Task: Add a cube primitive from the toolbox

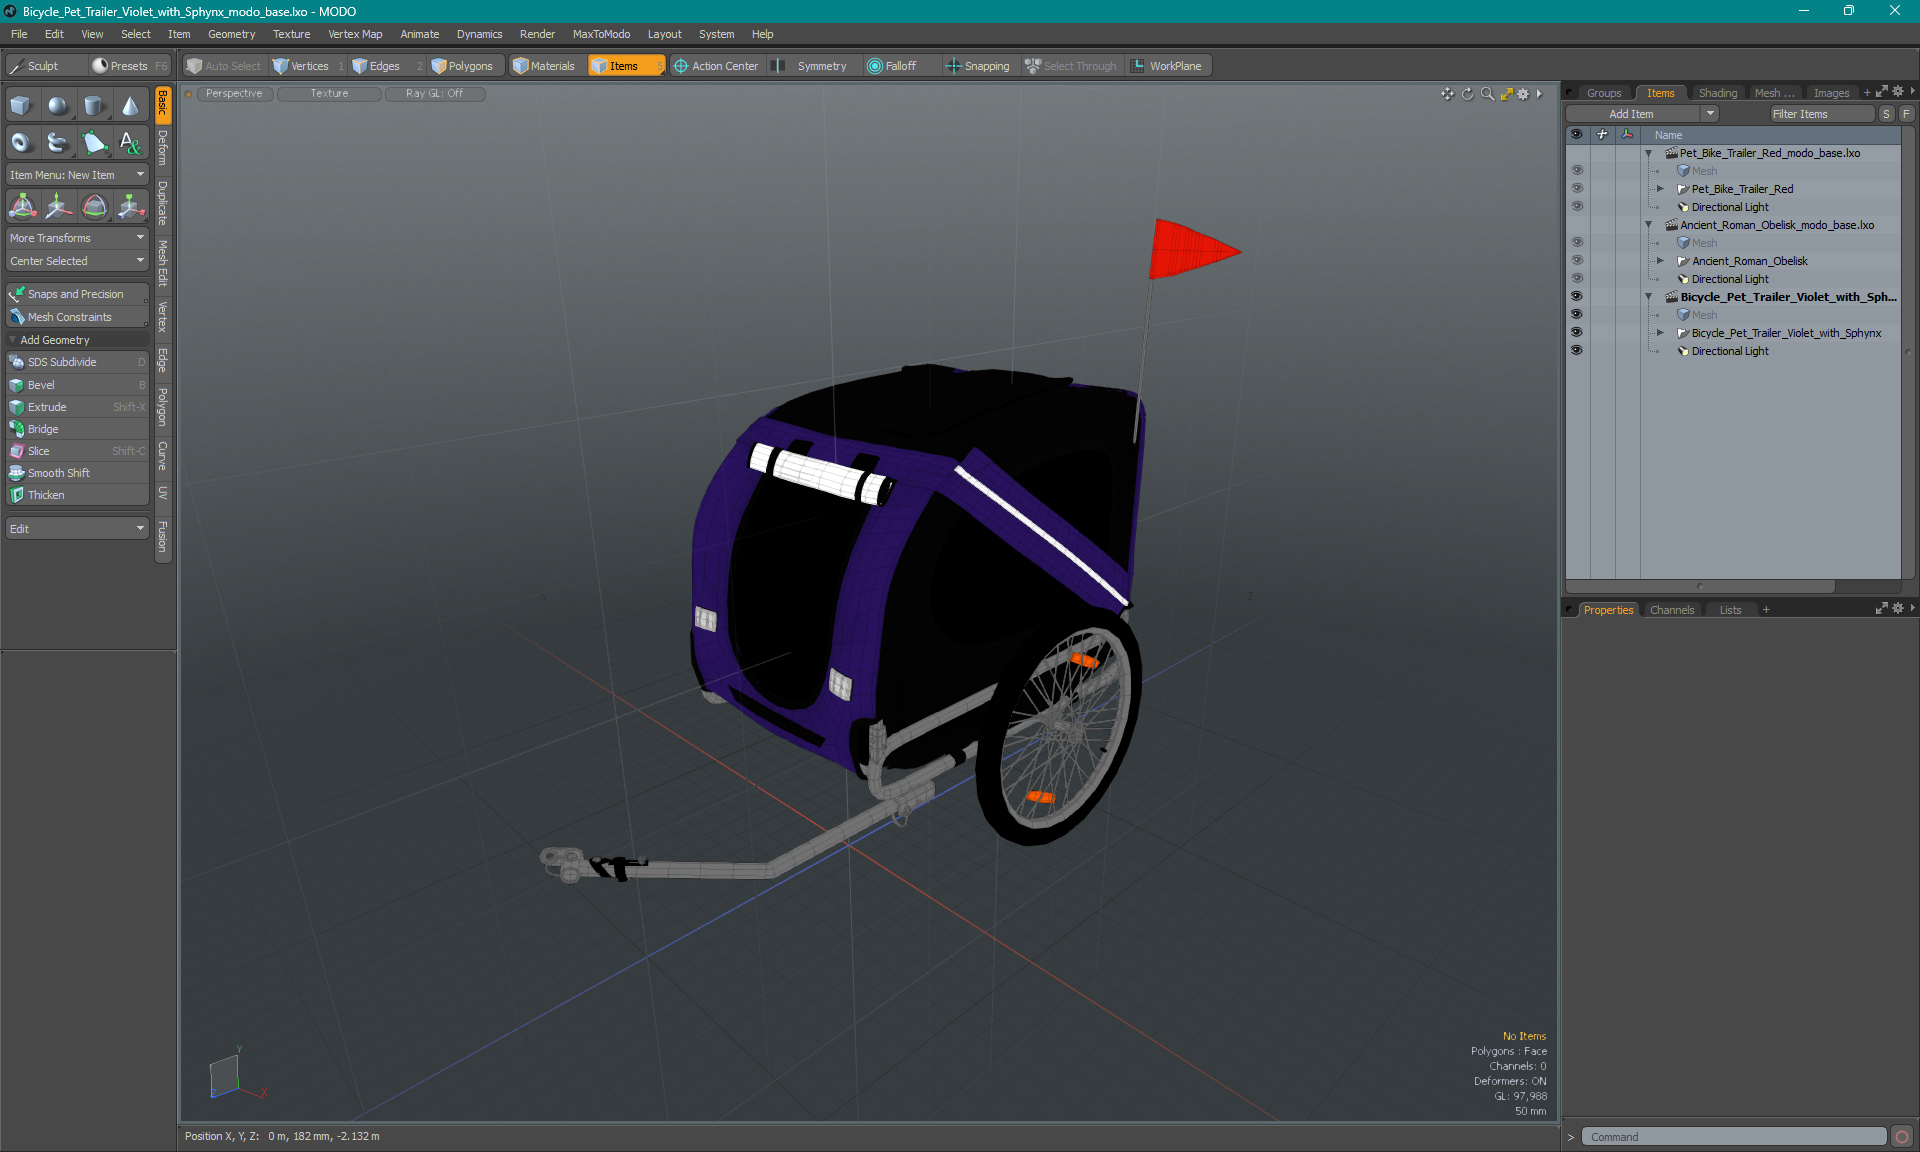Action: pos(21,106)
